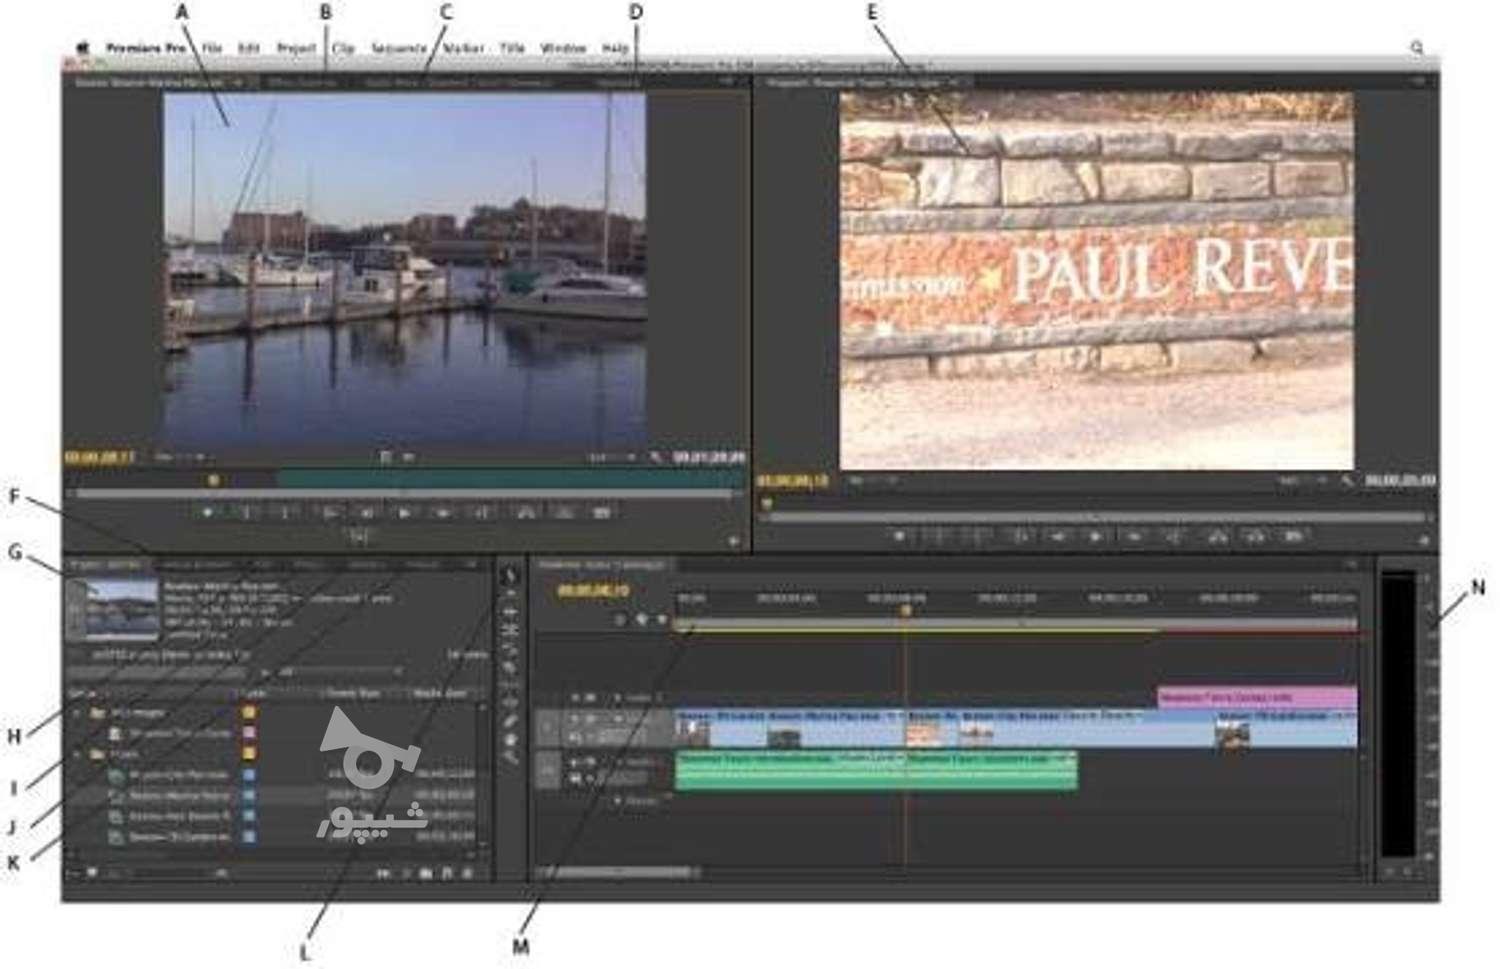
Task: Play the sequence in the Program Monitor
Action: [1096, 537]
